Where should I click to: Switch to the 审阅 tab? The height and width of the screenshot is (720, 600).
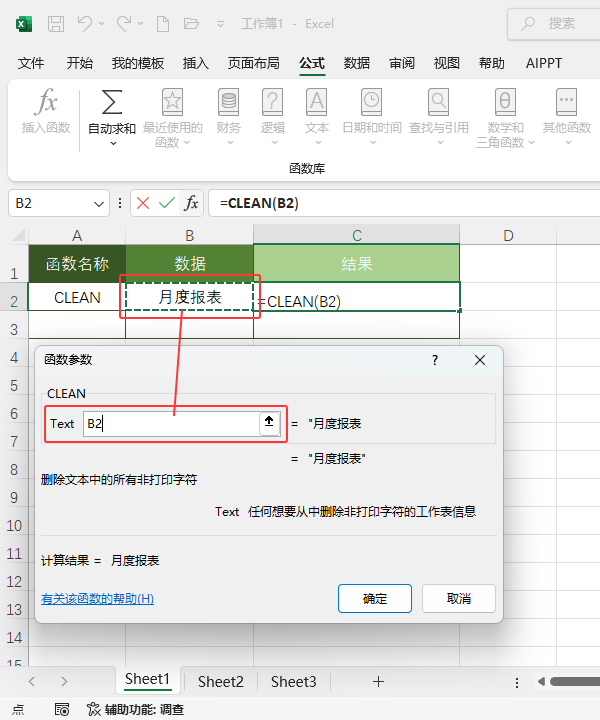(x=402, y=63)
